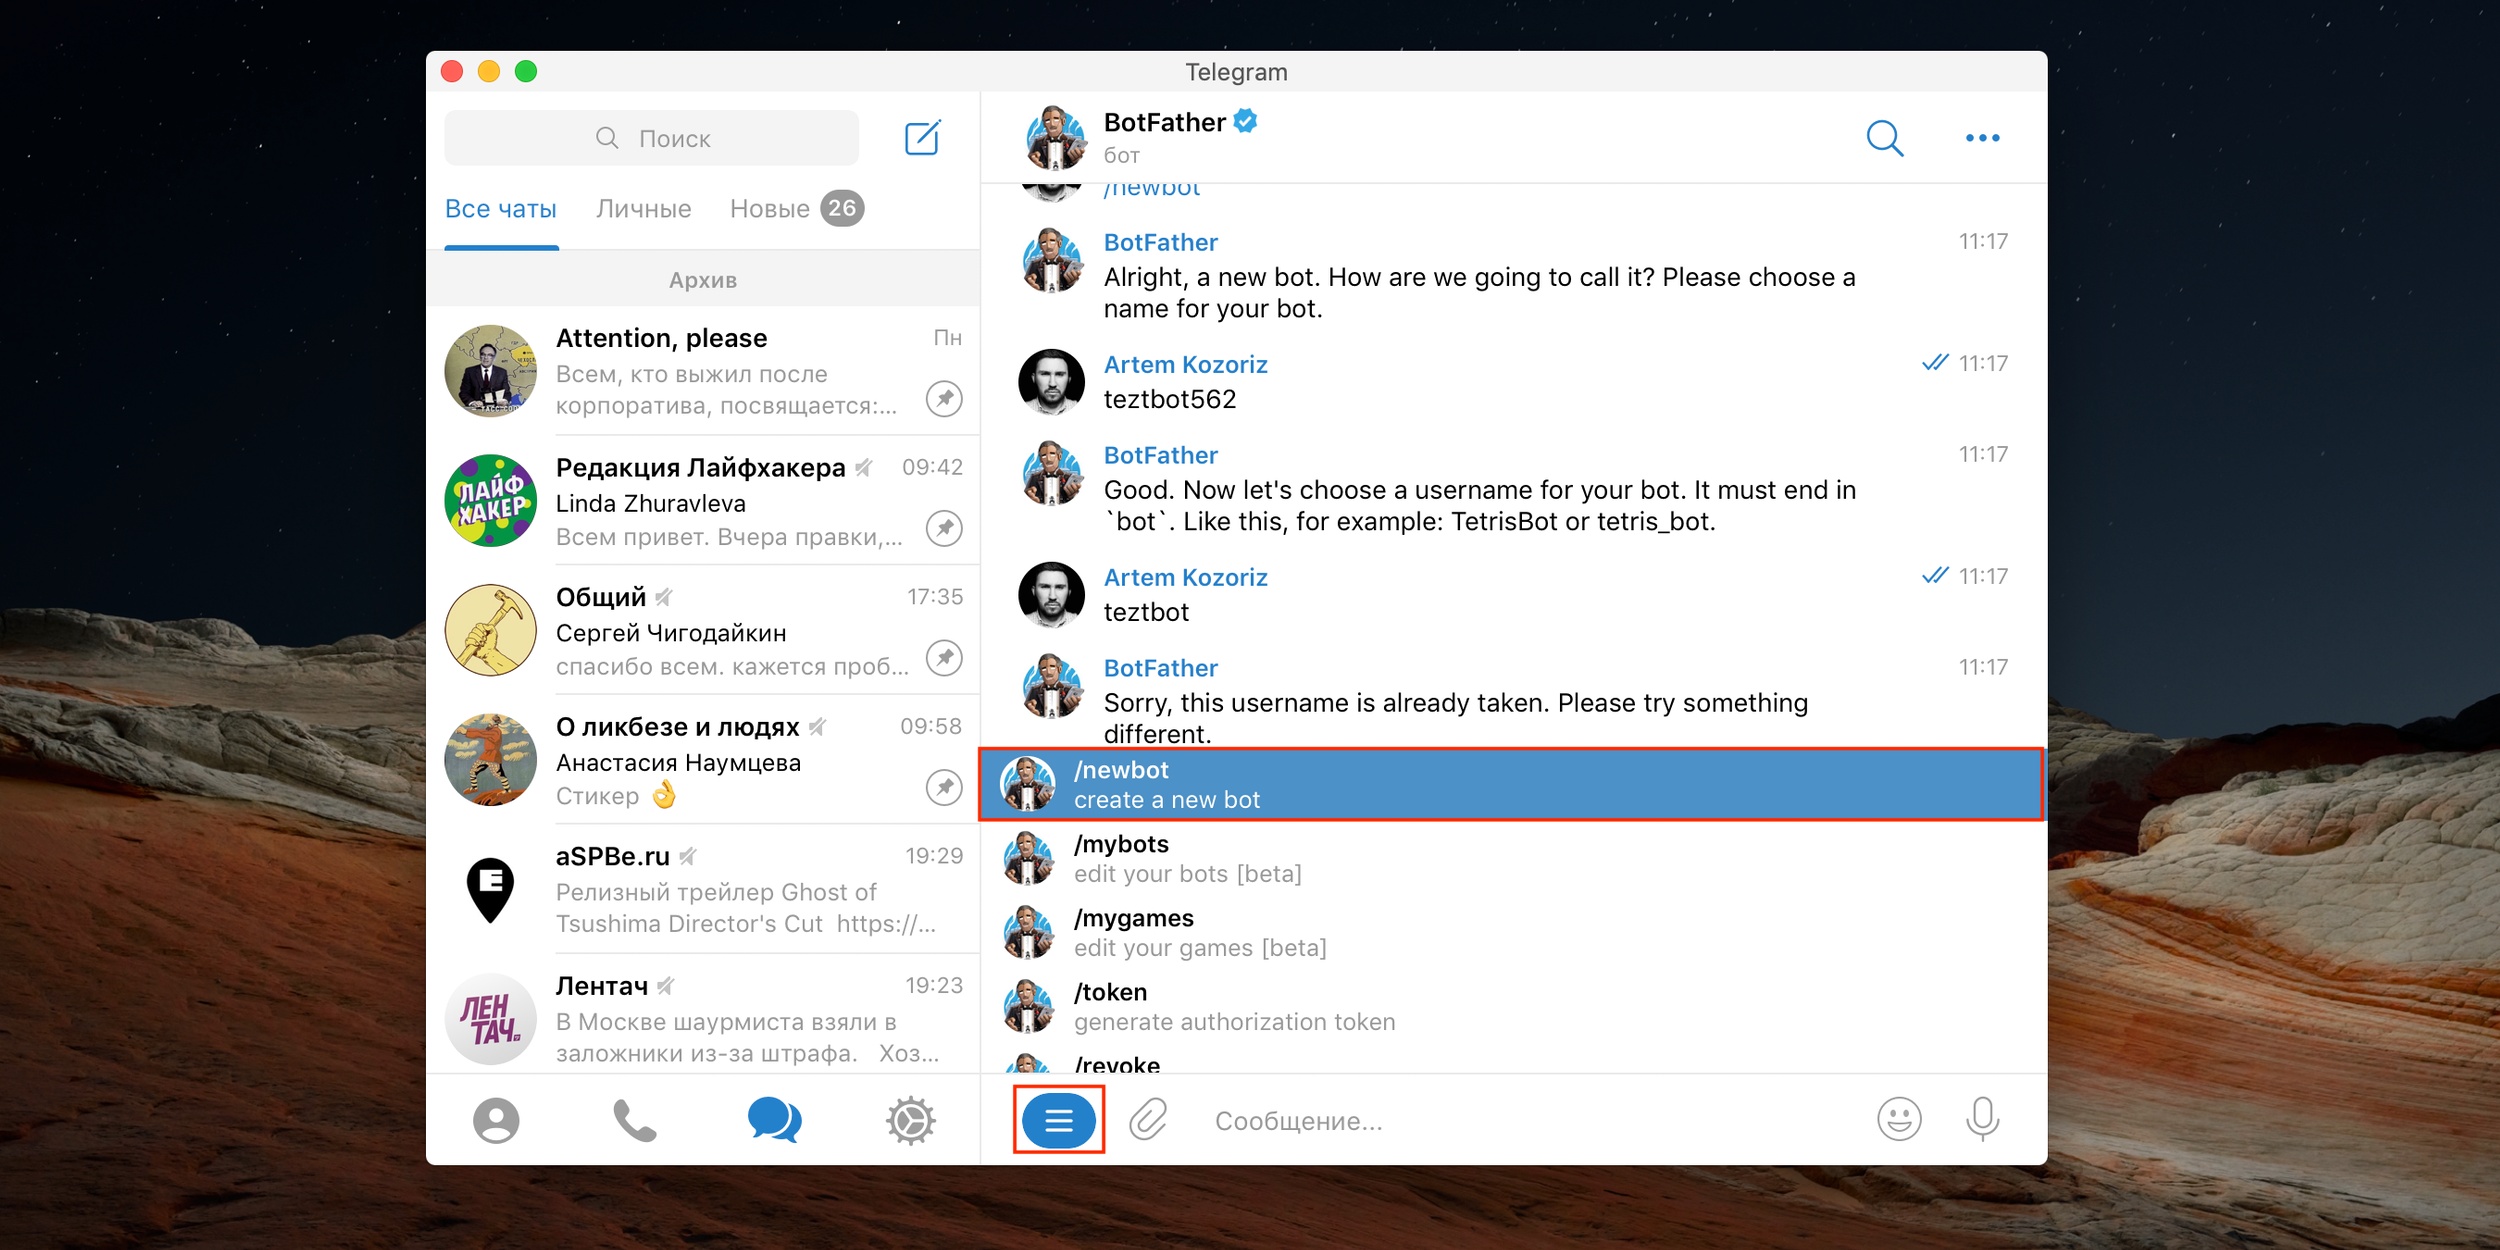The image size is (2500, 1250).
Task: Click the BotFather avatar in the chat header
Action: 1054,137
